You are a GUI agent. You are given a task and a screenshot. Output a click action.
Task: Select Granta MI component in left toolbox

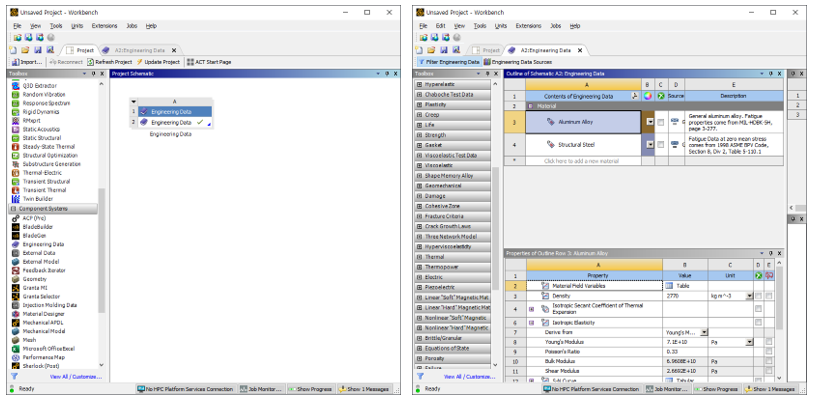[35, 287]
